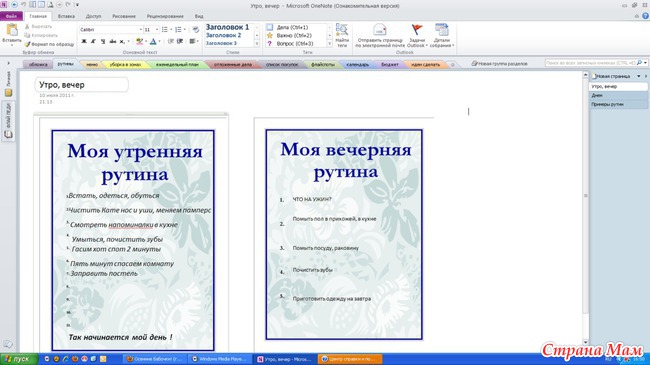Click the paragraph alignment icon
The width and height of the screenshot is (650, 365).
pos(192,41)
